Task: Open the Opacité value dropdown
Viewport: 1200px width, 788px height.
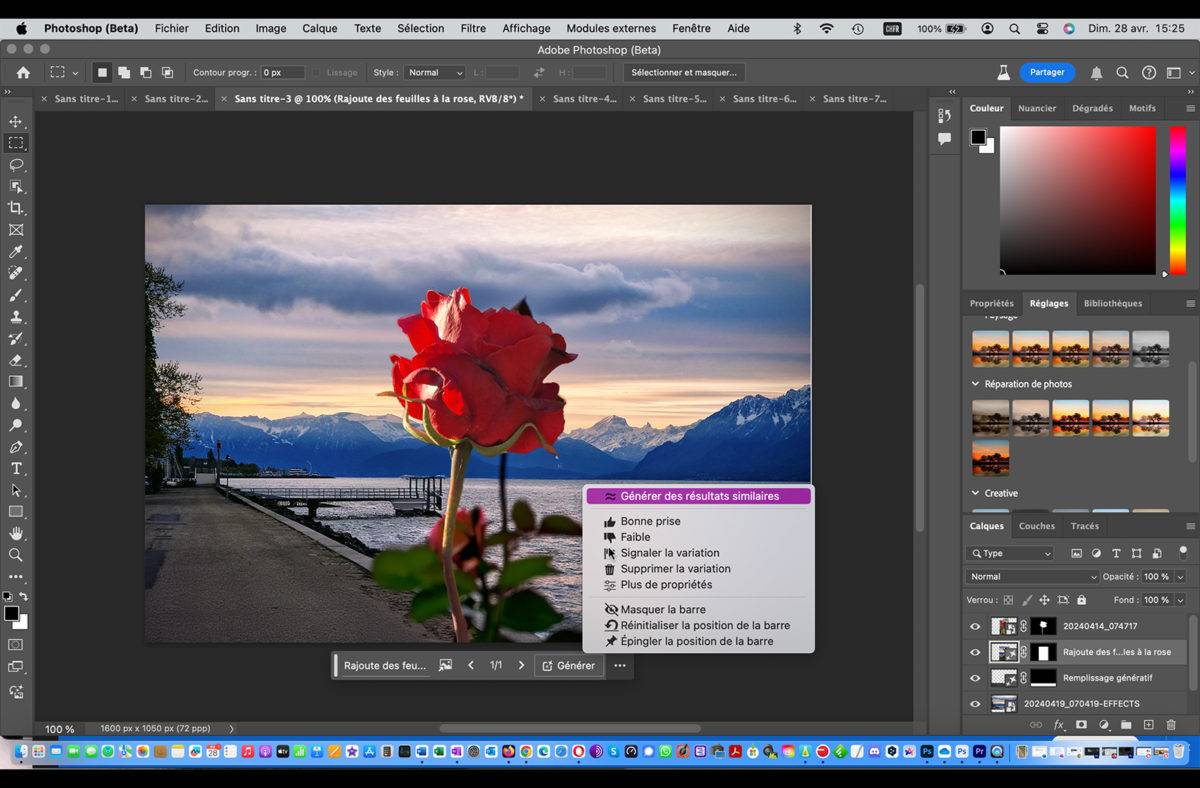Action: tap(1181, 577)
